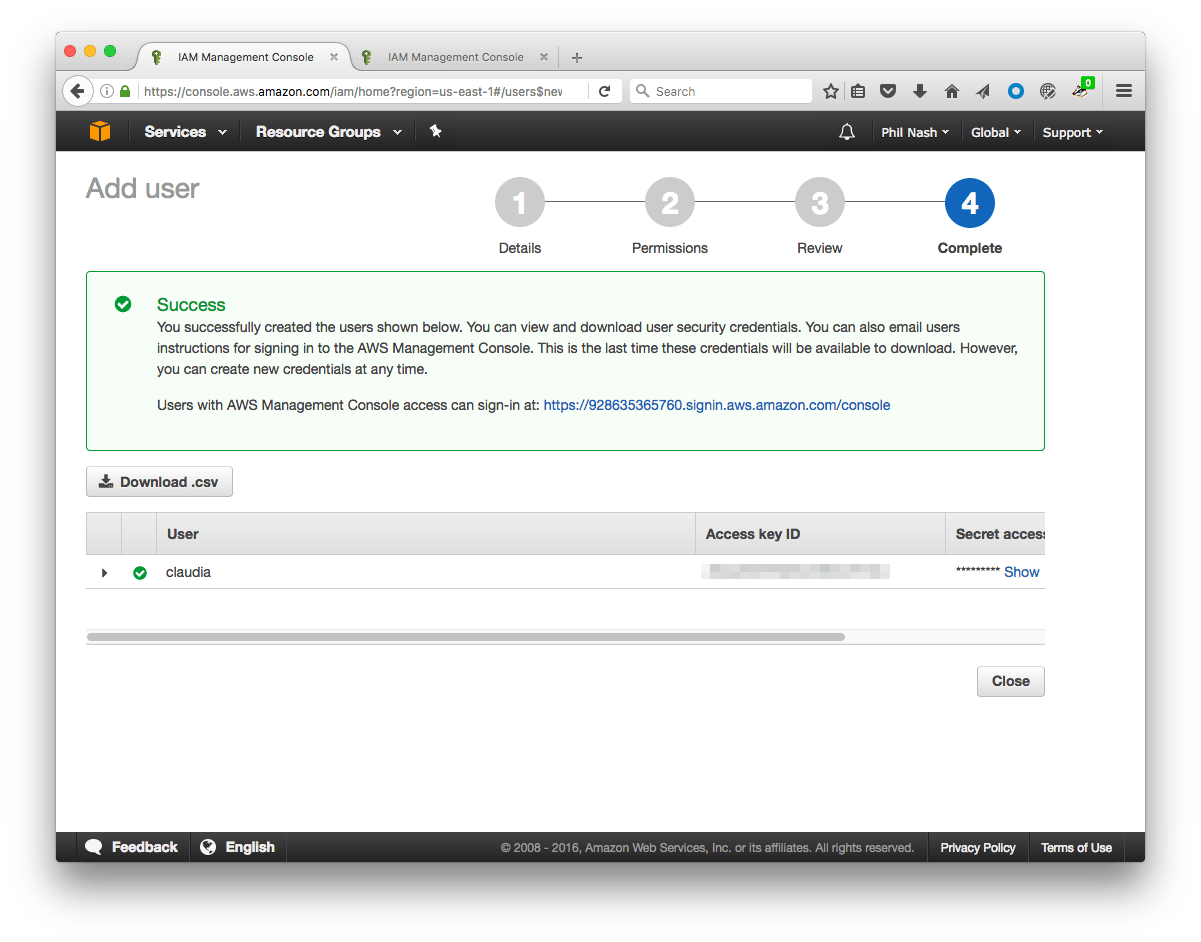Click the pin shortcuts icon in navbar
Screen dimensions: 1201x942
click(435, 131)
